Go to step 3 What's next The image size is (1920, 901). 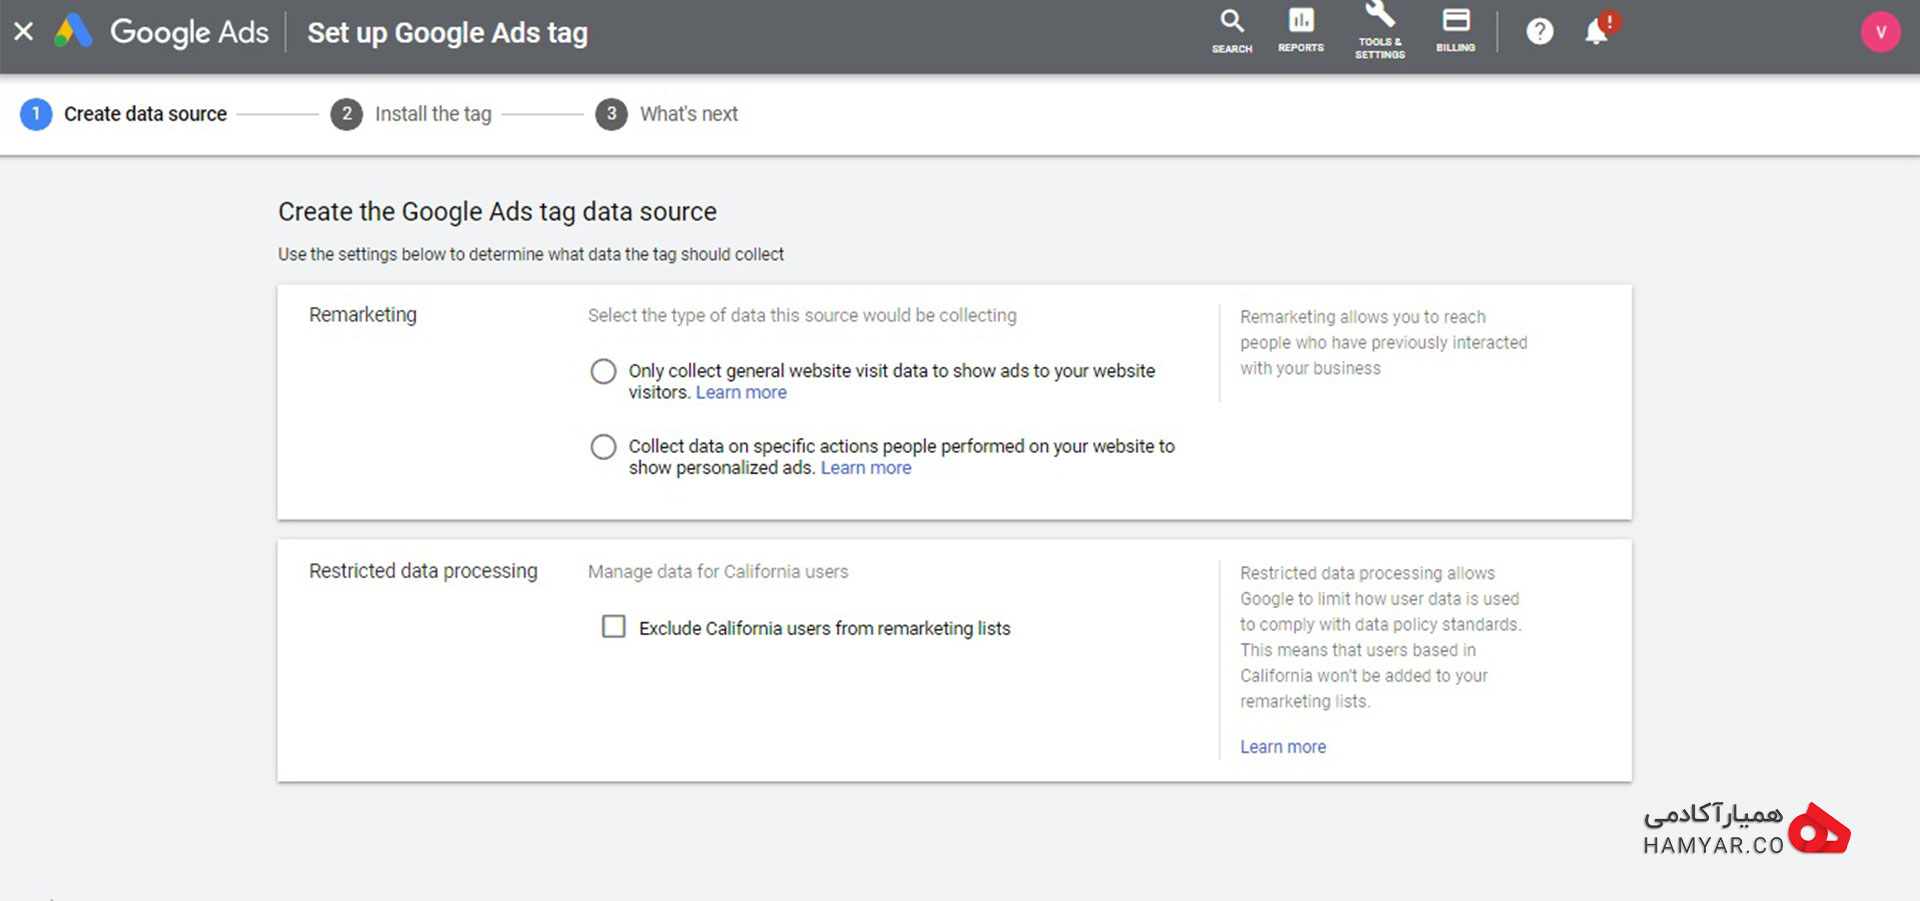pos(667,114)
